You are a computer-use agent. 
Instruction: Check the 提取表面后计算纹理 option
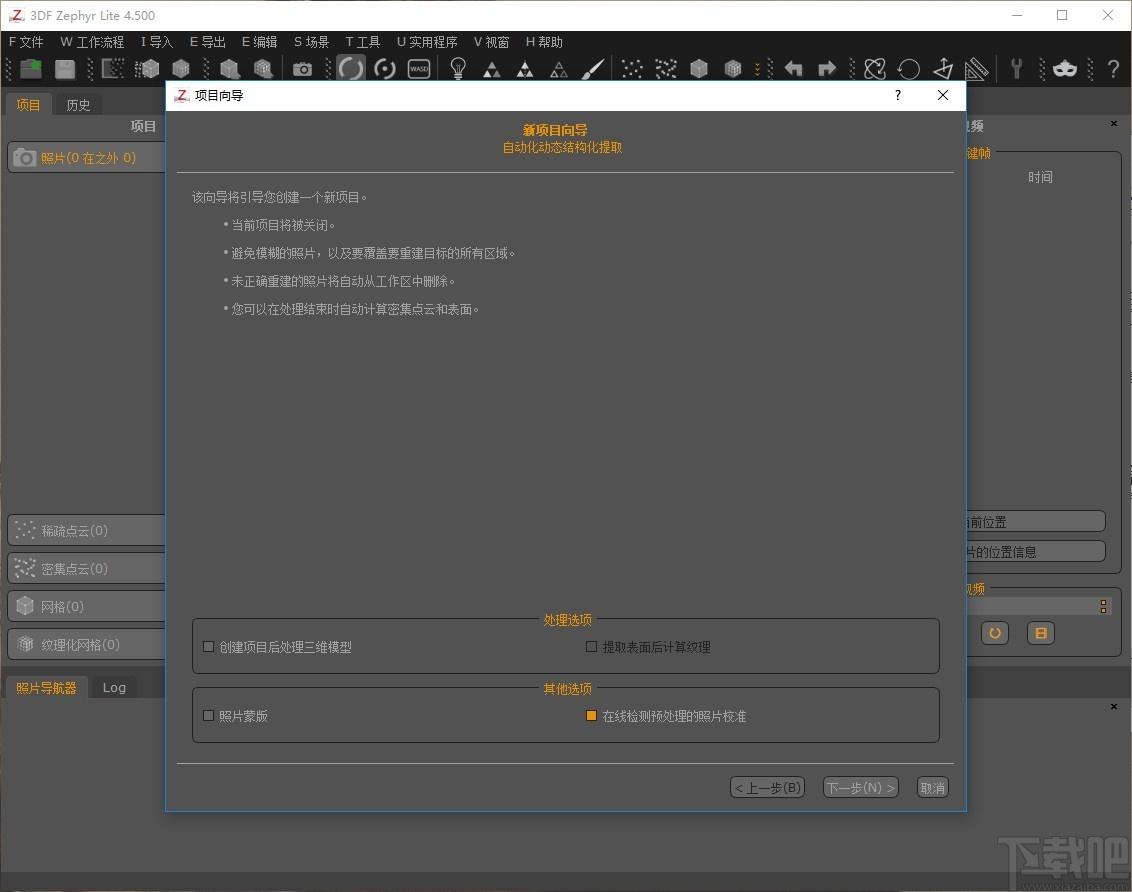click(591, 647)
